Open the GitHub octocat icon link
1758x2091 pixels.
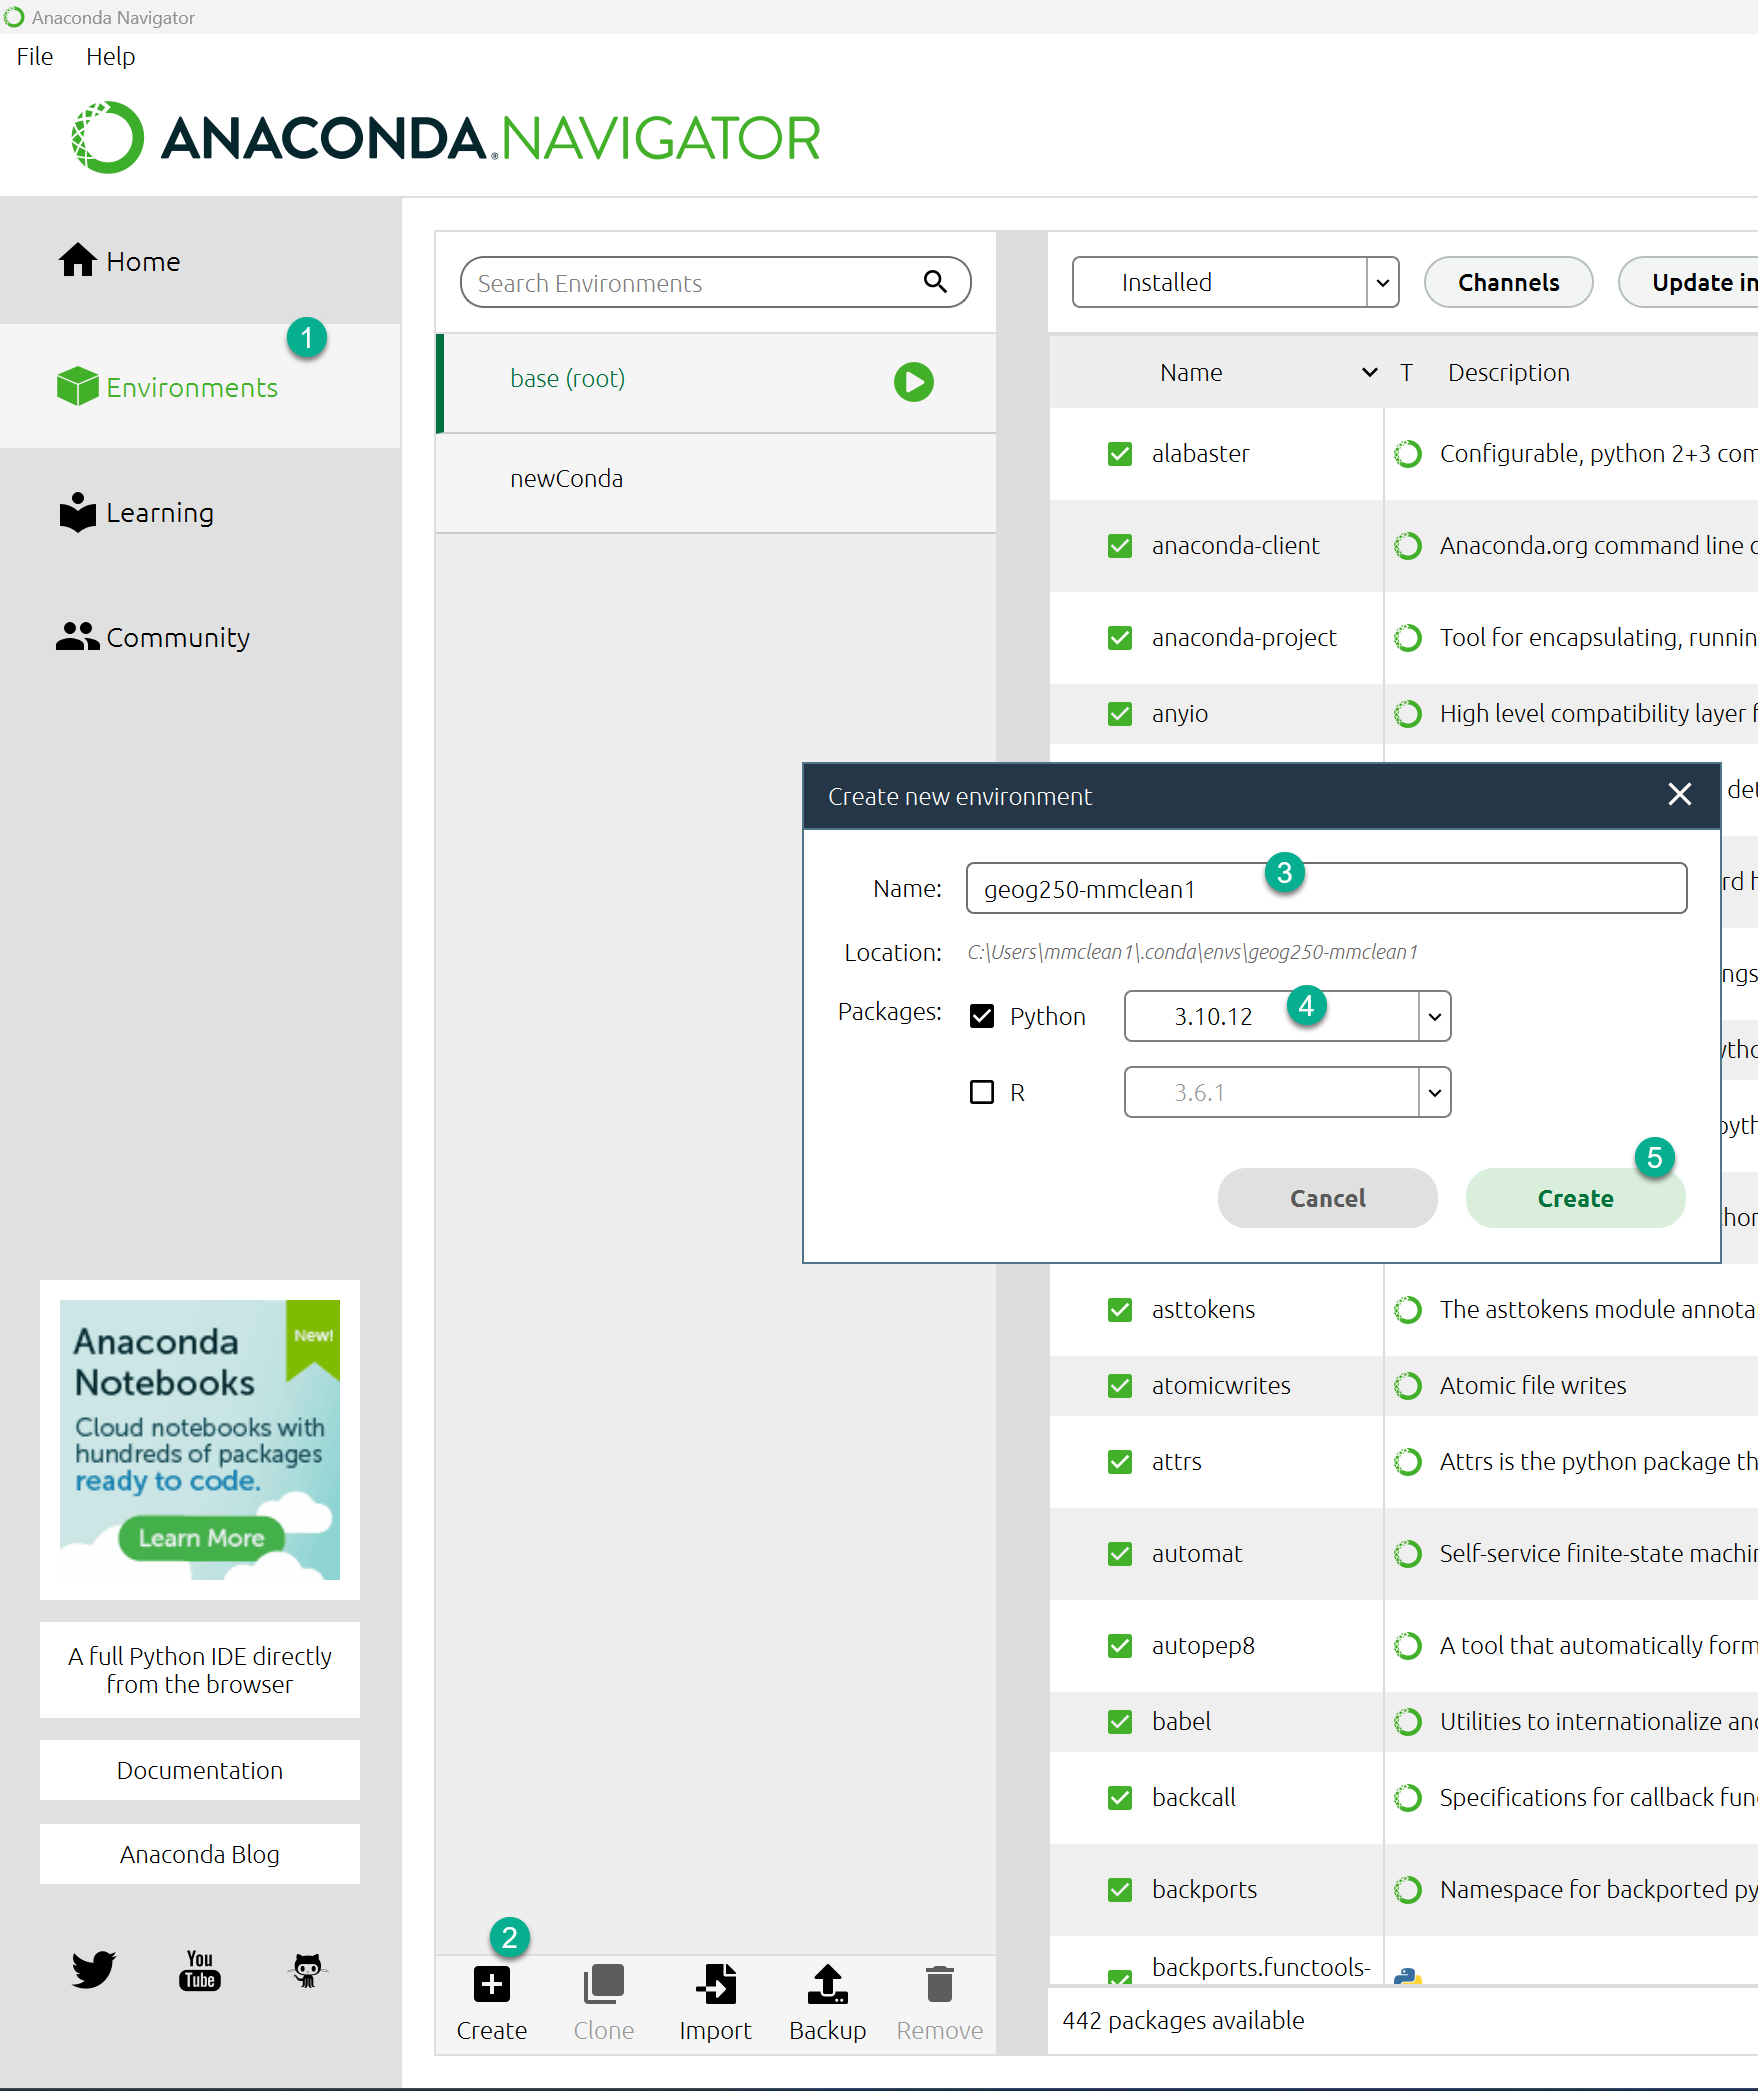pyautogui.click(x=307, y=1970)
